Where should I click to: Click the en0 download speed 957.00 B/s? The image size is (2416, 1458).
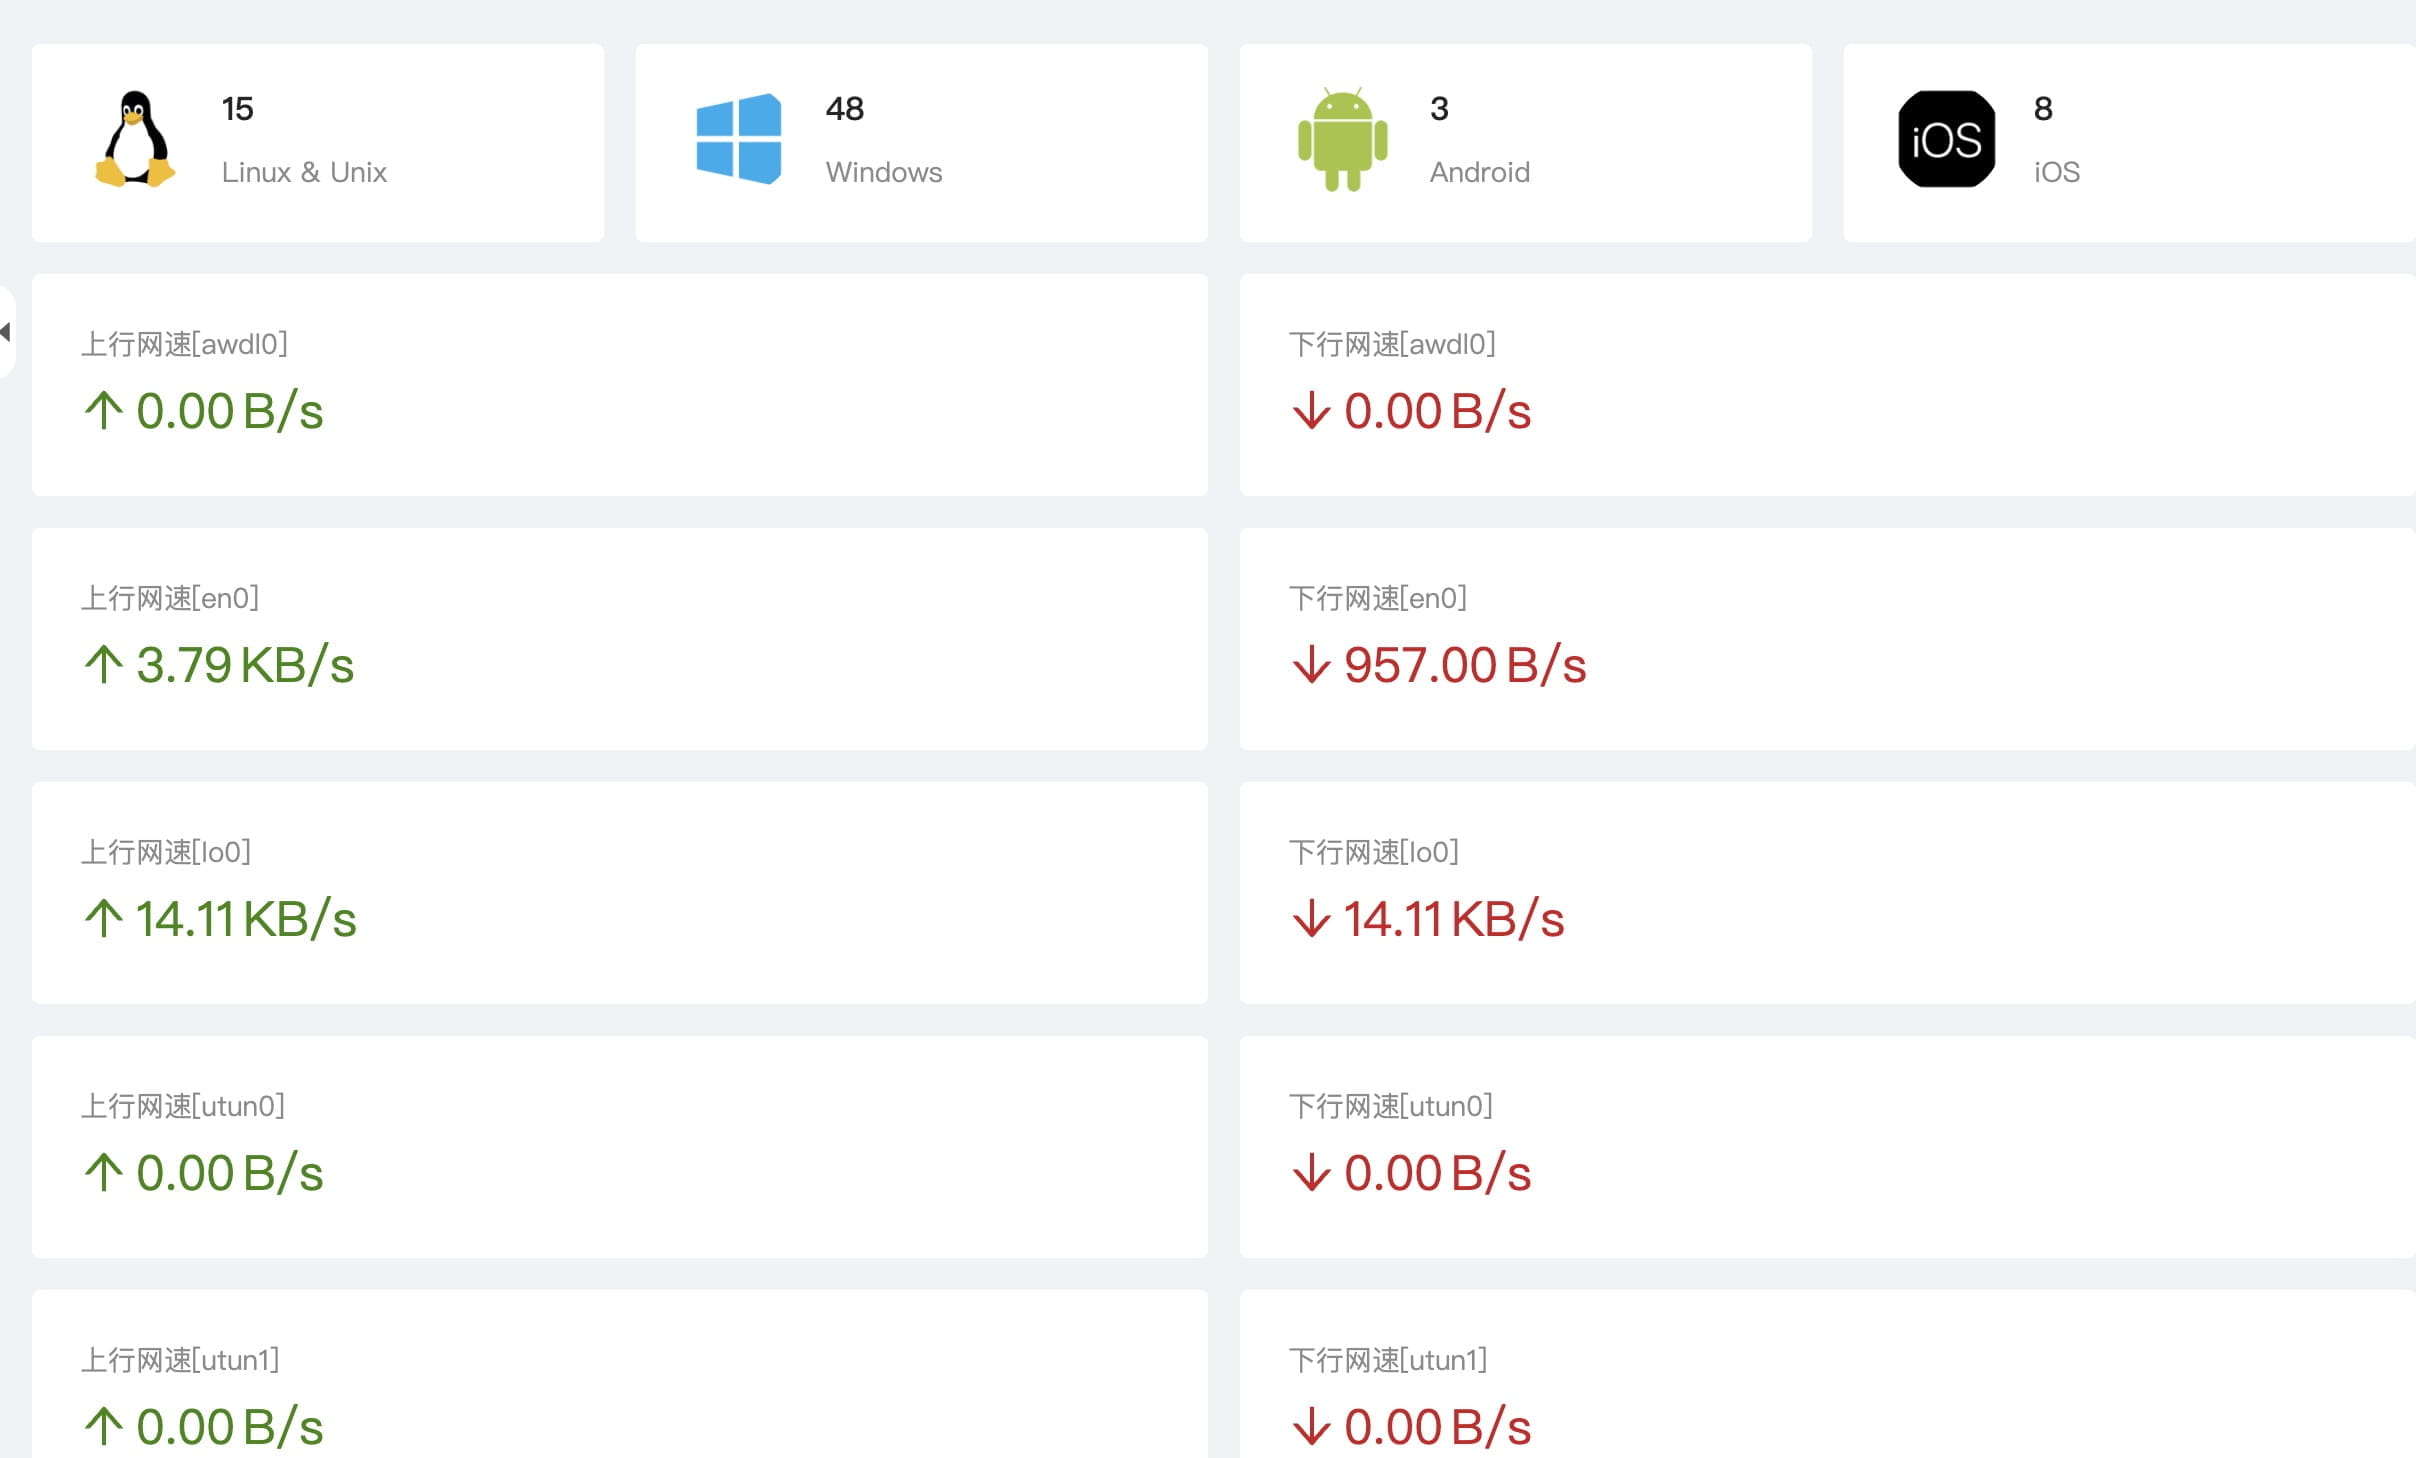(1465, 665)
